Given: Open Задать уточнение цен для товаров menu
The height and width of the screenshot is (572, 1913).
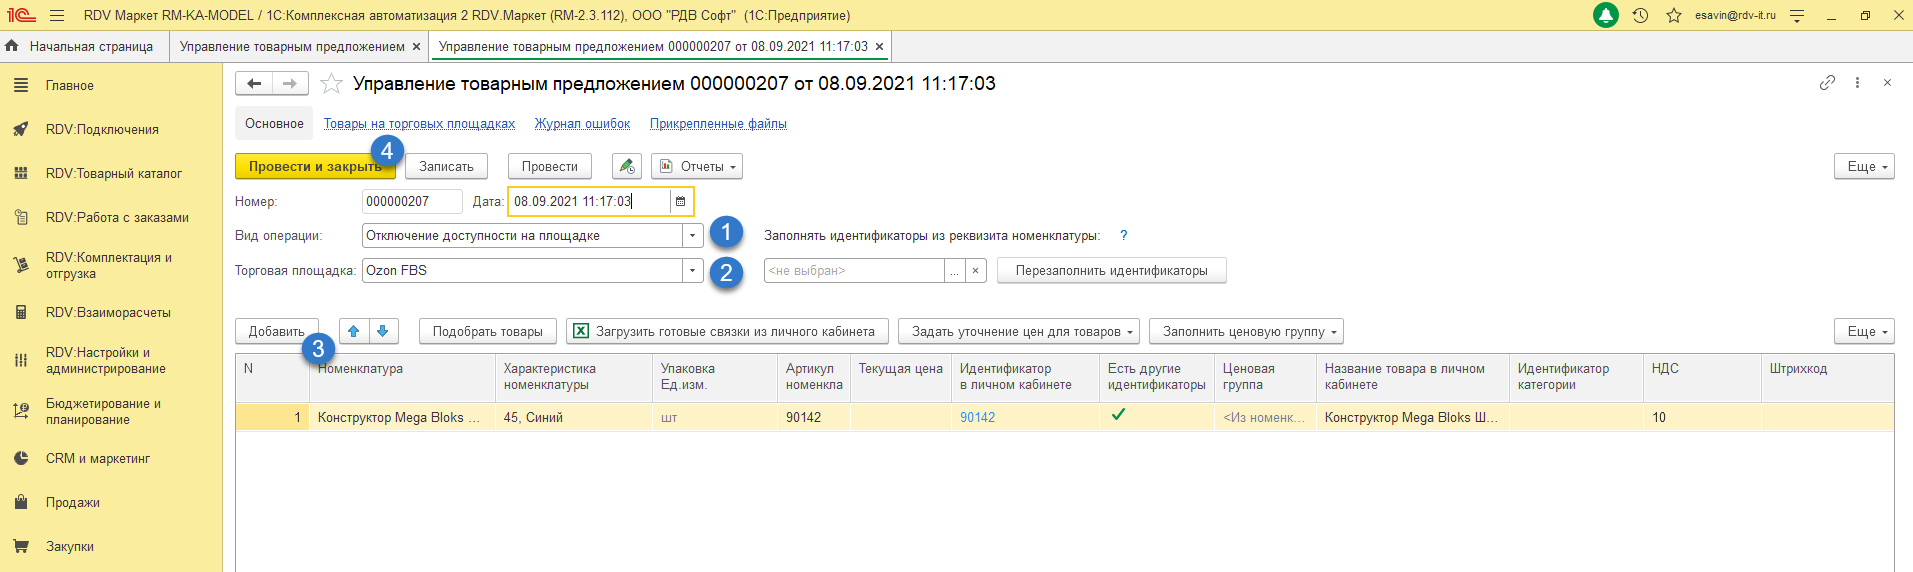Looking at the screenshot, I should pyautogui.click(x=1019, y=331).
